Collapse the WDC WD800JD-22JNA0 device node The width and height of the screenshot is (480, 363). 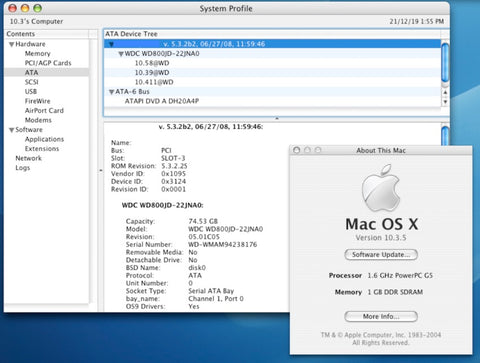tap(121, 54)
